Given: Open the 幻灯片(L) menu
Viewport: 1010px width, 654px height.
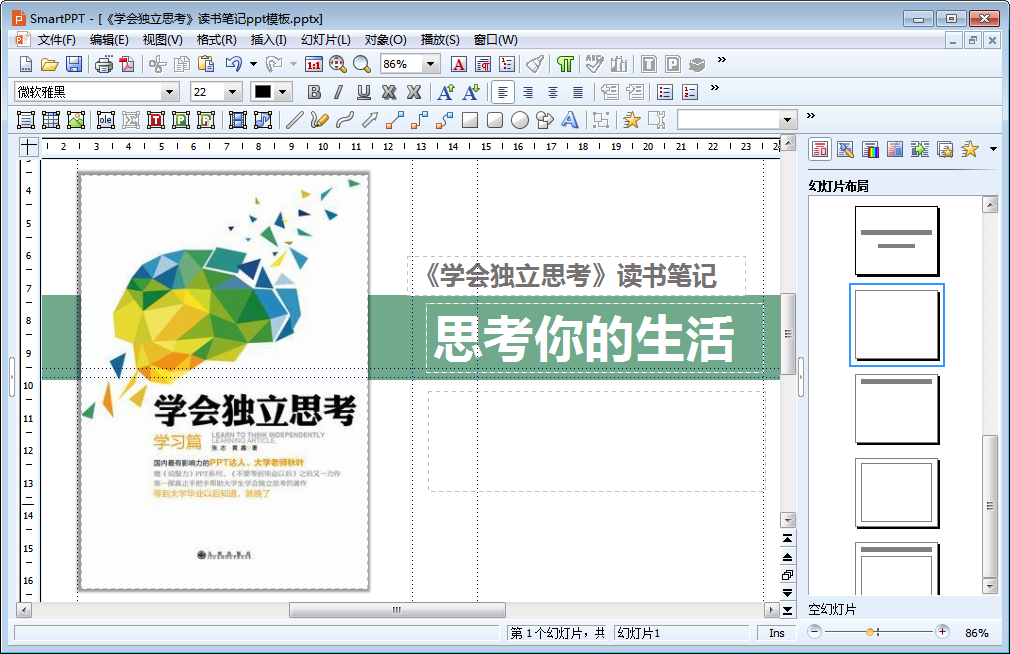Looking at the screenshot, I should [x=326, y=40].
